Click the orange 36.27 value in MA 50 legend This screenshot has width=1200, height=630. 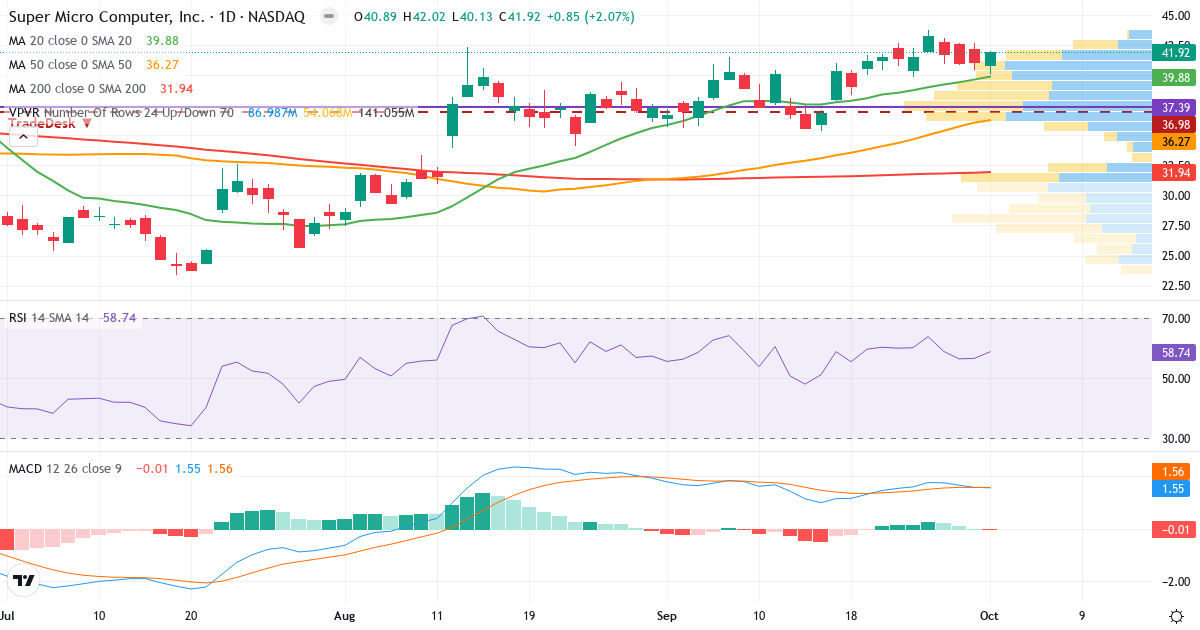tap(162, 64)
